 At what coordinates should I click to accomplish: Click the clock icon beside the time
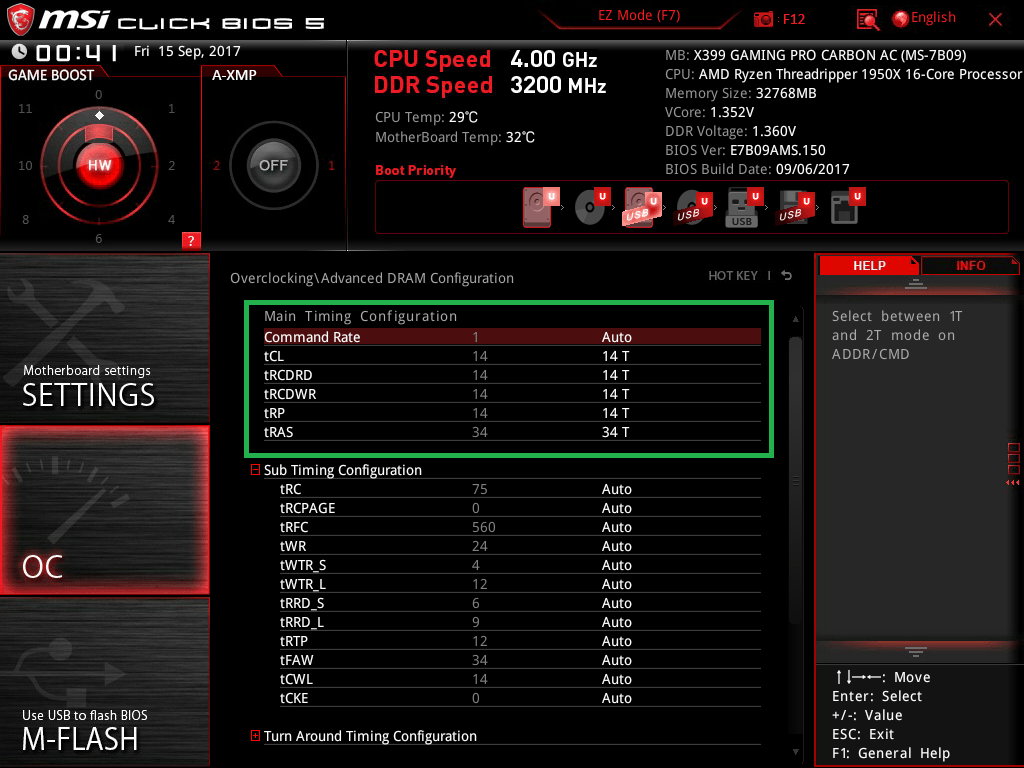pos(19,52)
